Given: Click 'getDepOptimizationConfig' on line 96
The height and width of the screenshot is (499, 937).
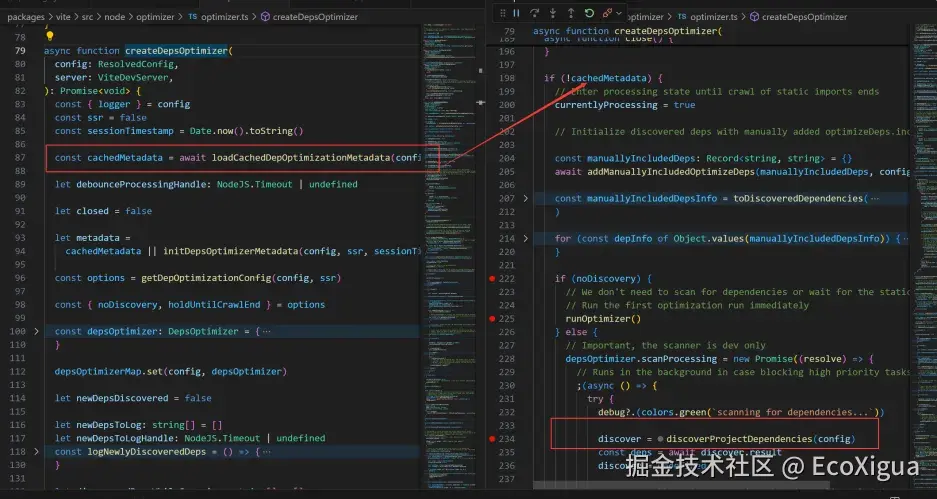Looking at the screenshot, I should (206, 278).
